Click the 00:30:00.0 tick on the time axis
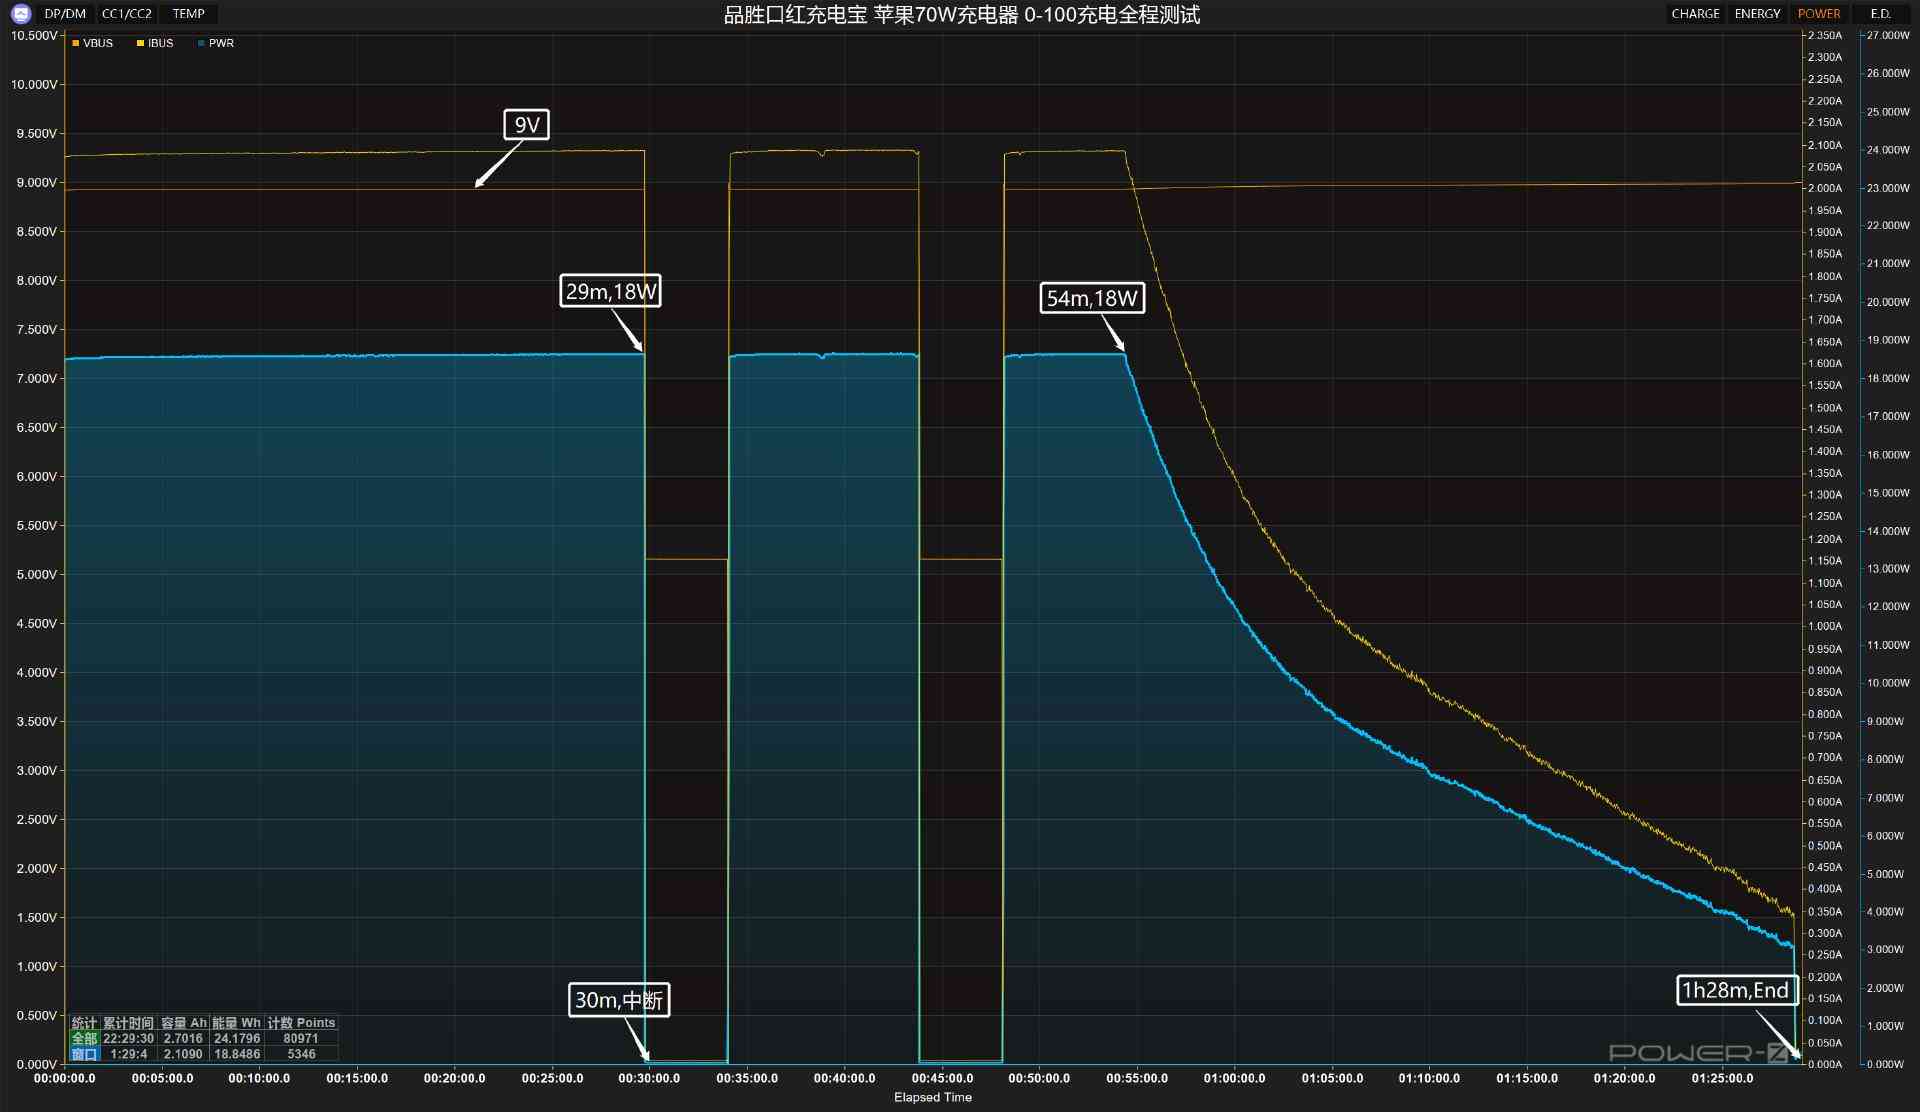Viewport: 1920px width, 1112px height. coord(649,1078)
